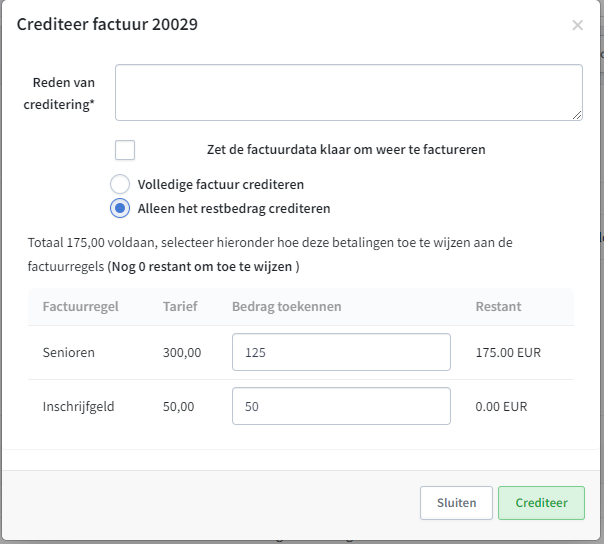Click the Tarief column header
Viewport: 604px width, 544px height.
point(180,307)
